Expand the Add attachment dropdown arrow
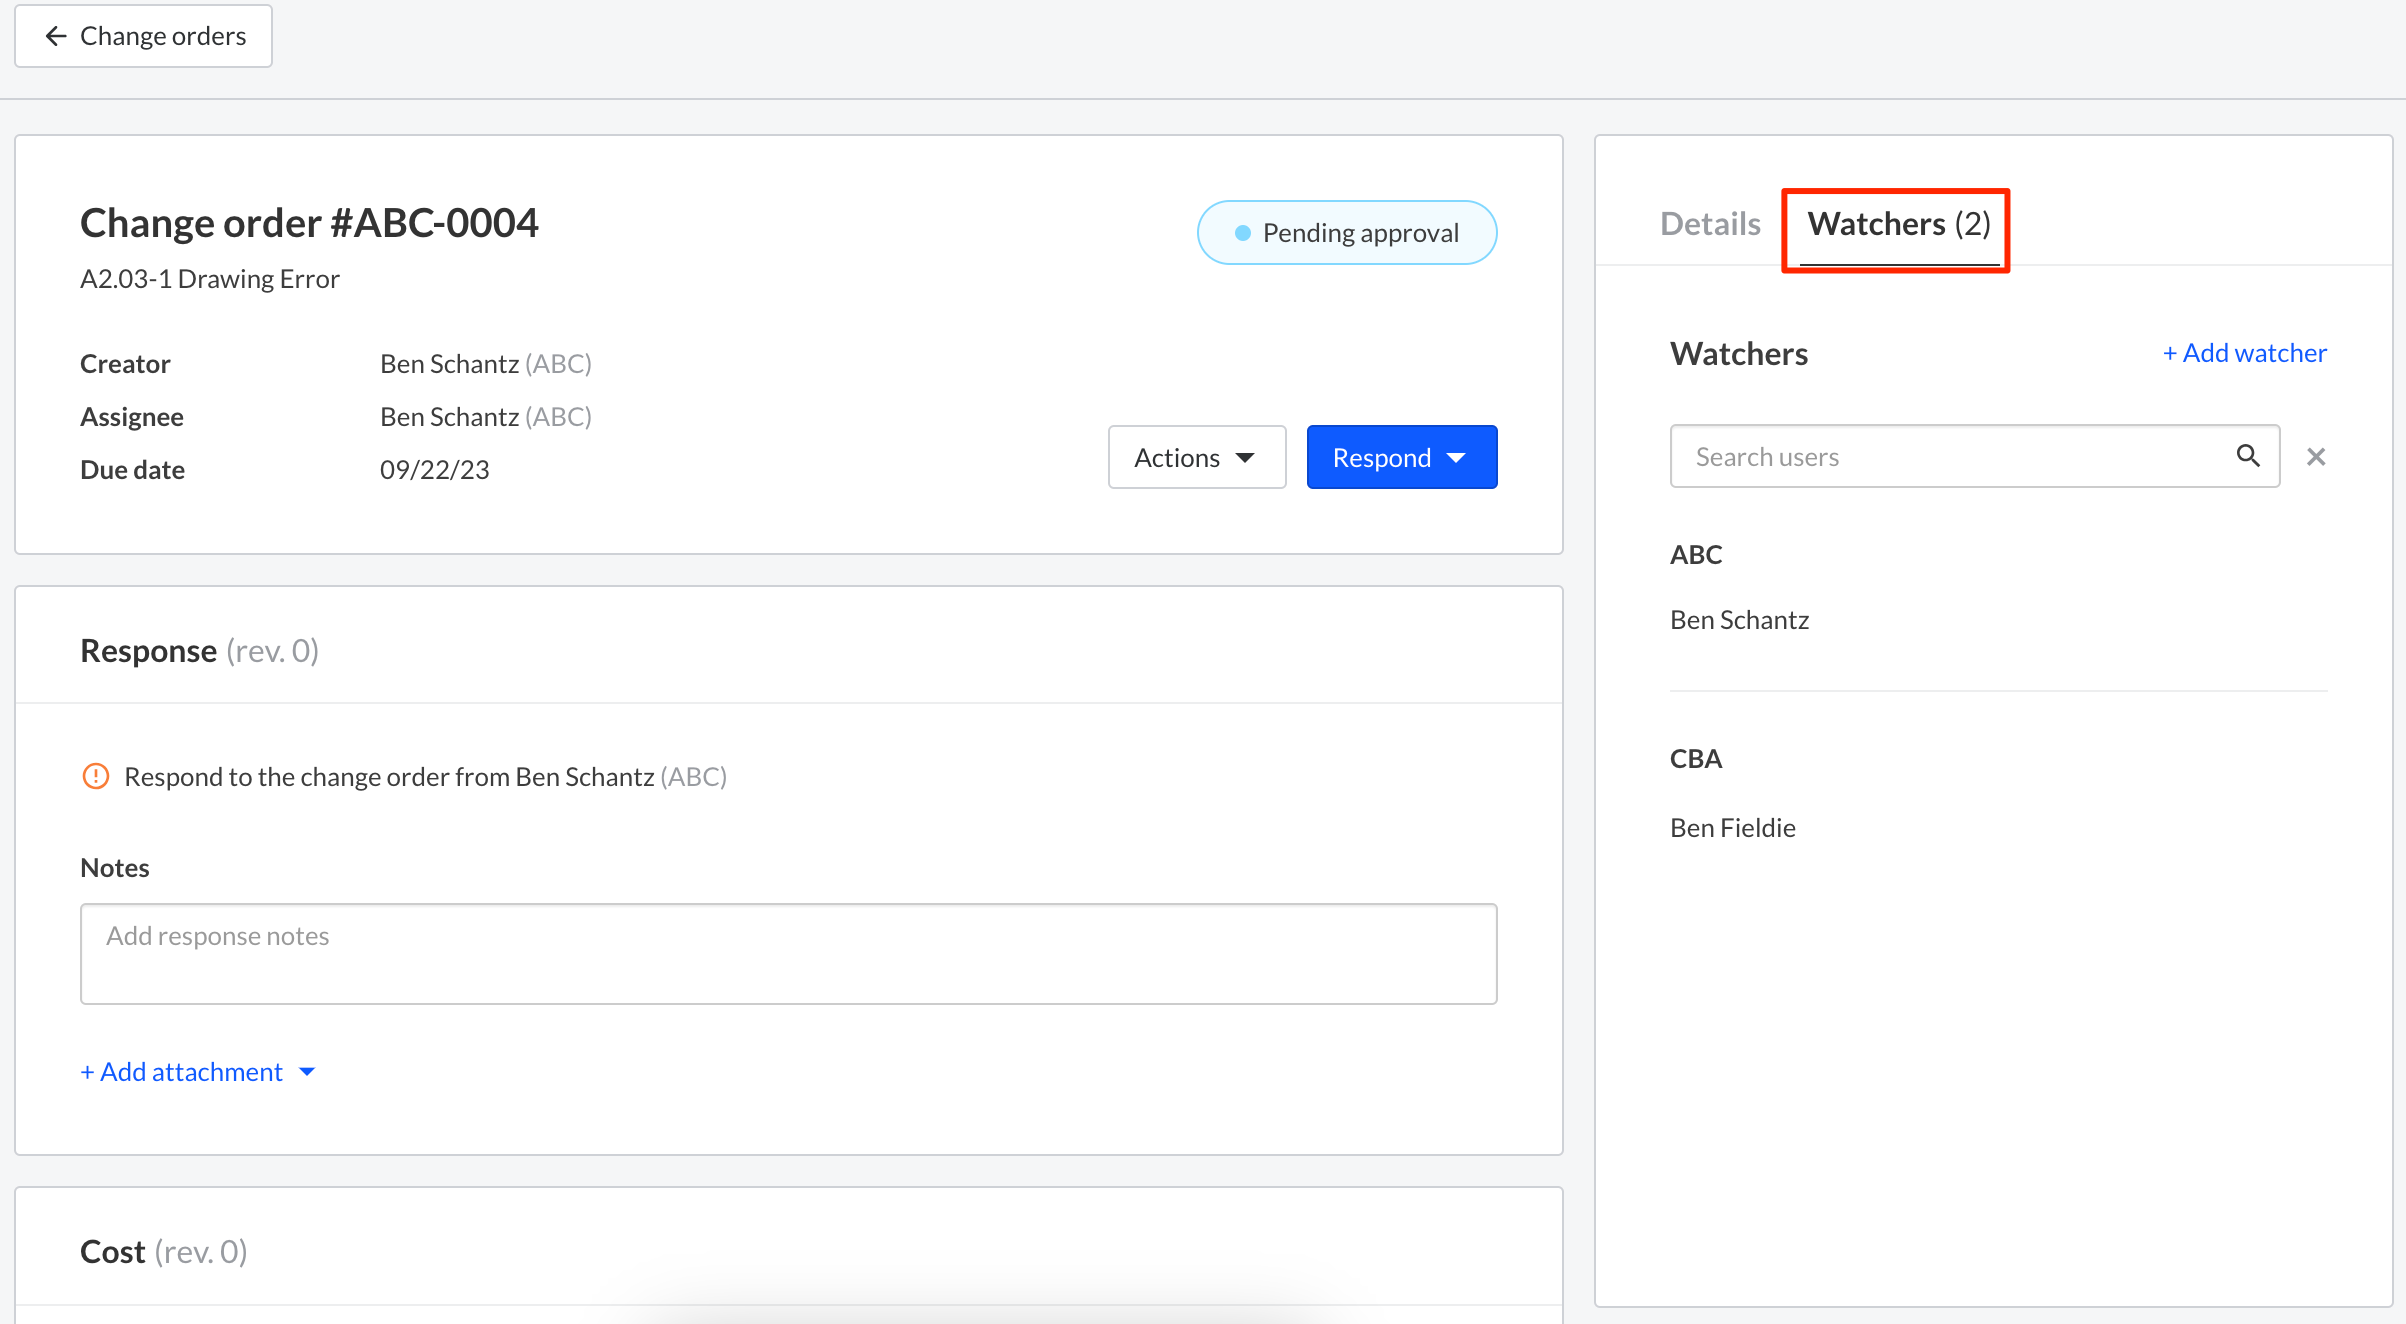 click(308, 1072)
